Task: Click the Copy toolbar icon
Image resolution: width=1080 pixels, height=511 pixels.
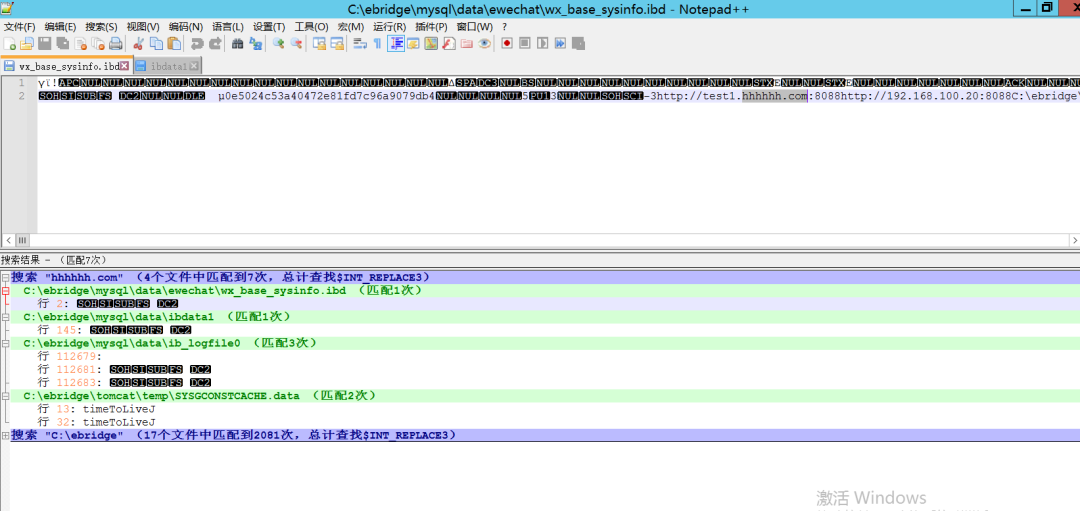Action: pos(156,43)
